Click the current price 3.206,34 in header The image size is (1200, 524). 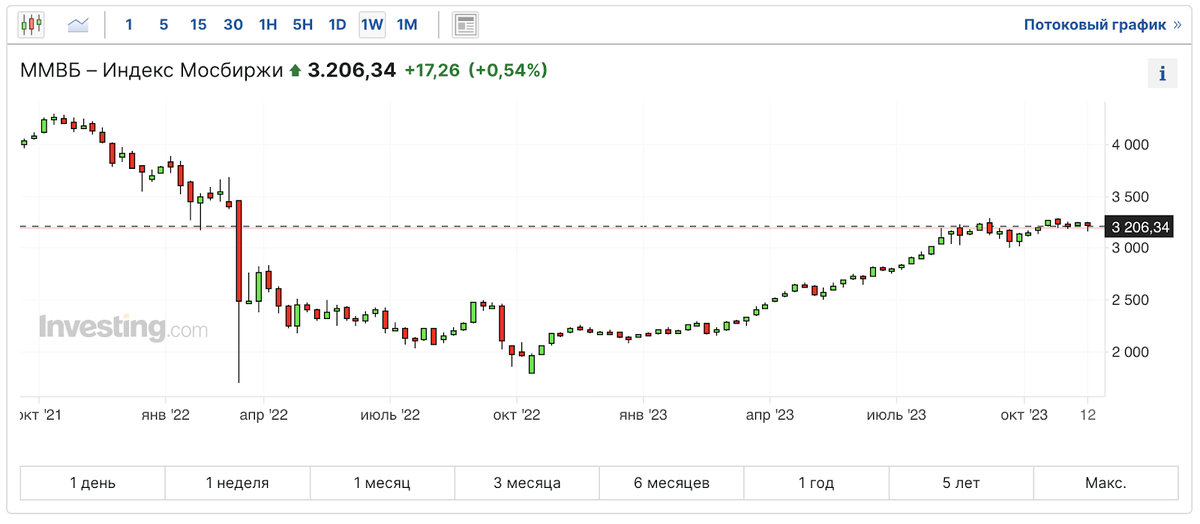pos(352,71)
